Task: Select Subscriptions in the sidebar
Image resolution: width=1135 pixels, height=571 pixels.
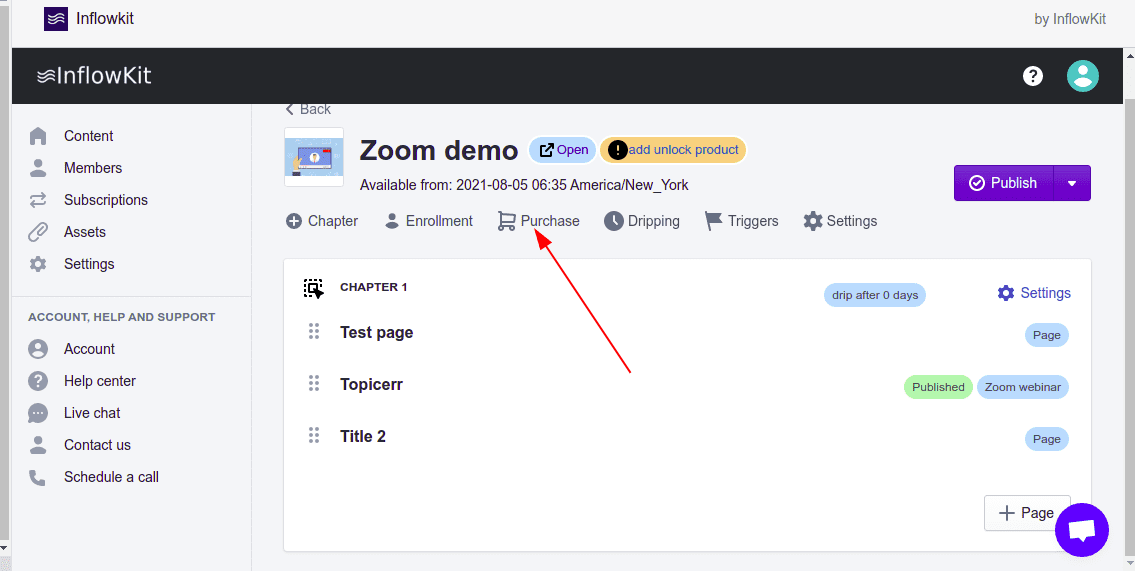Action: coord(105,200)
